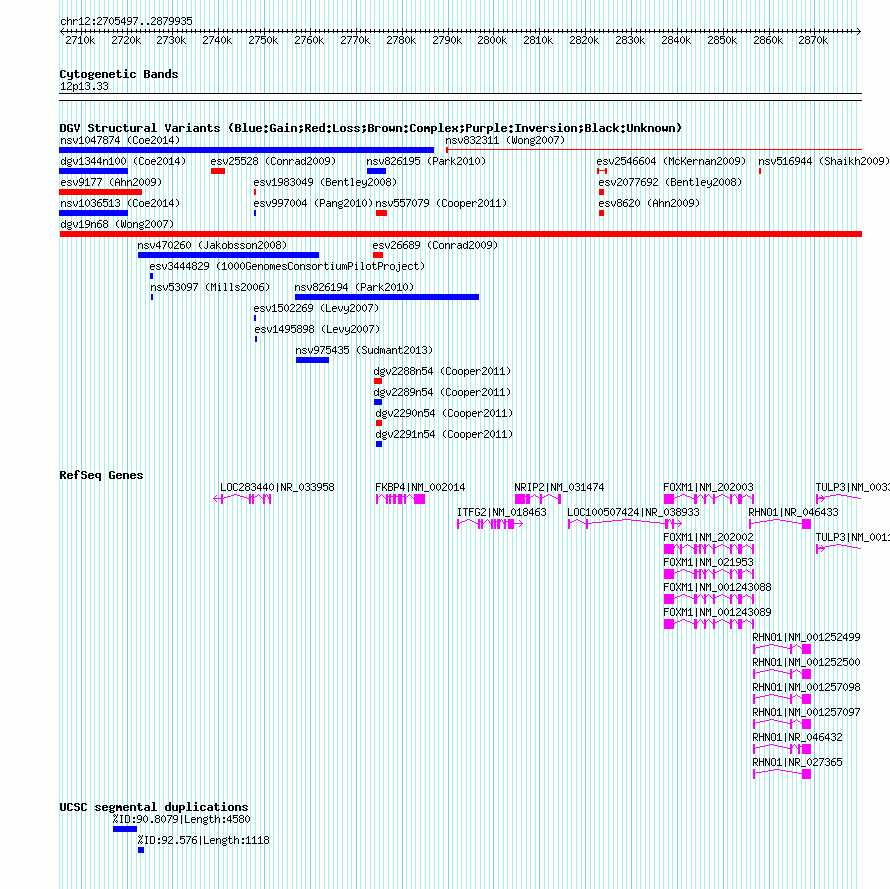Click the 2710k ruler tick label
The image size is (890, 889).
pos(80,40)
